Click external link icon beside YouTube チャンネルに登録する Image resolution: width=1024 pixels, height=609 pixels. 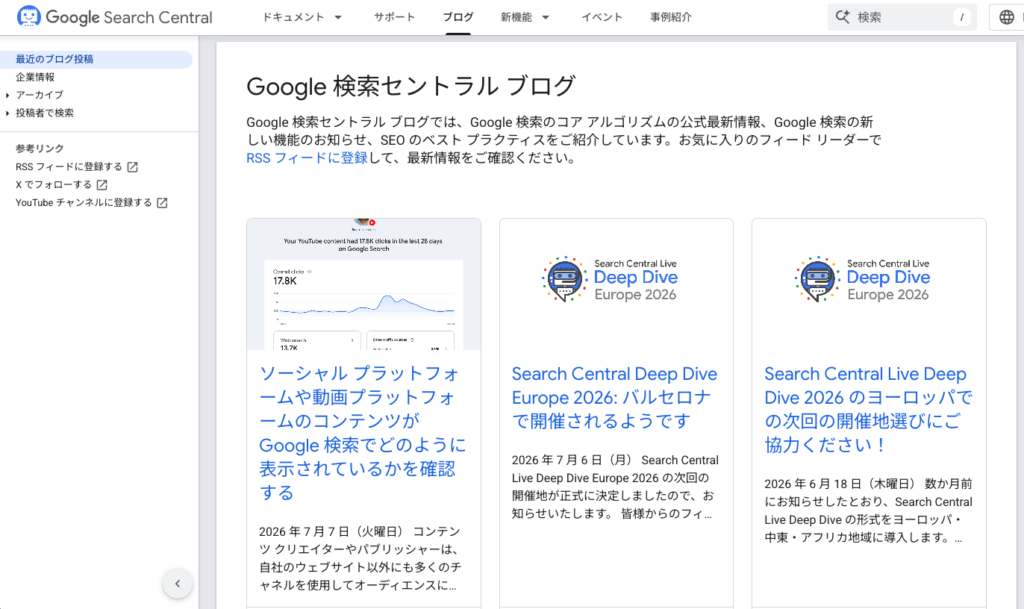tap(162, 203)
